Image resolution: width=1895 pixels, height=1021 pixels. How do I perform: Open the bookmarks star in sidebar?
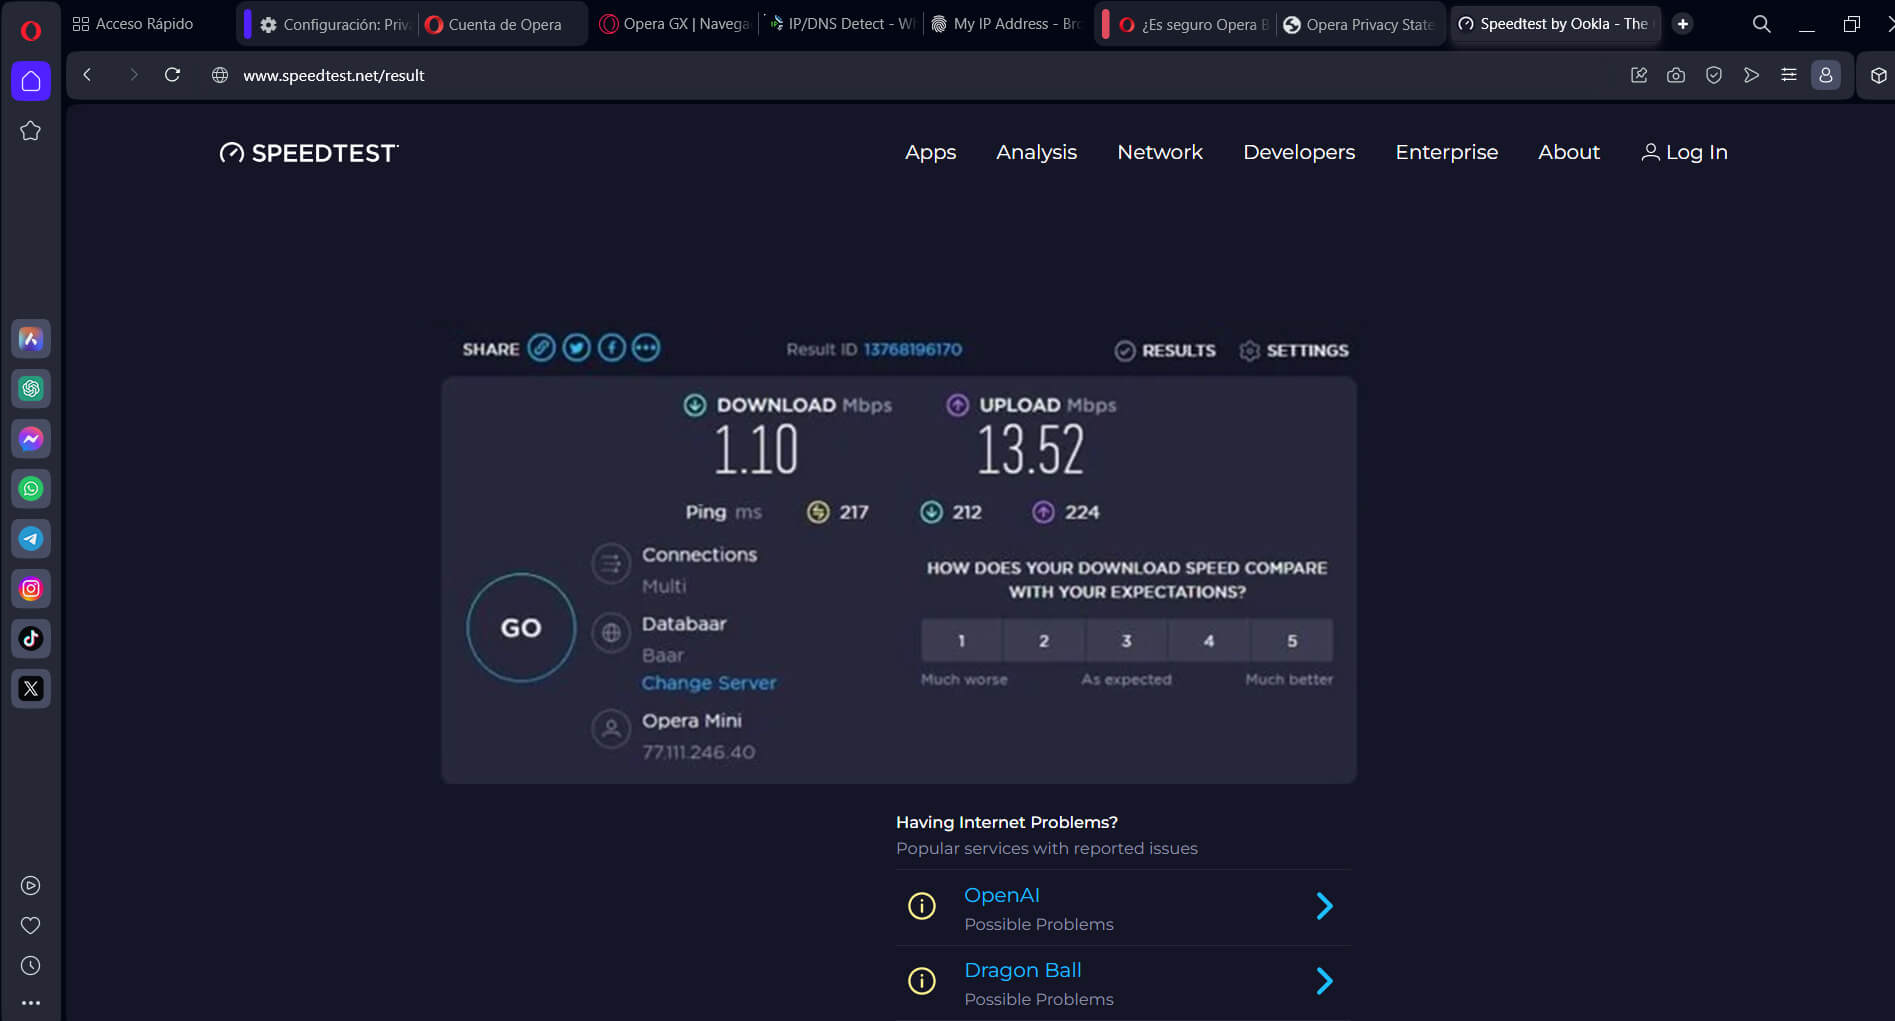pyautogui.click(x=31, y=131)
